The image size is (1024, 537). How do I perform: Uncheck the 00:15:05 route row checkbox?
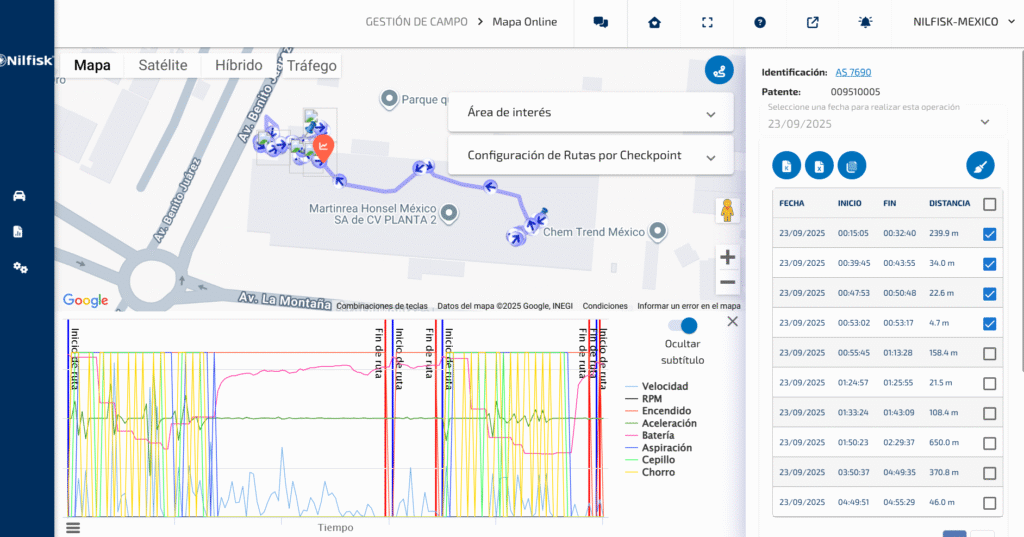pyautogui.click(x=989, y=234)
